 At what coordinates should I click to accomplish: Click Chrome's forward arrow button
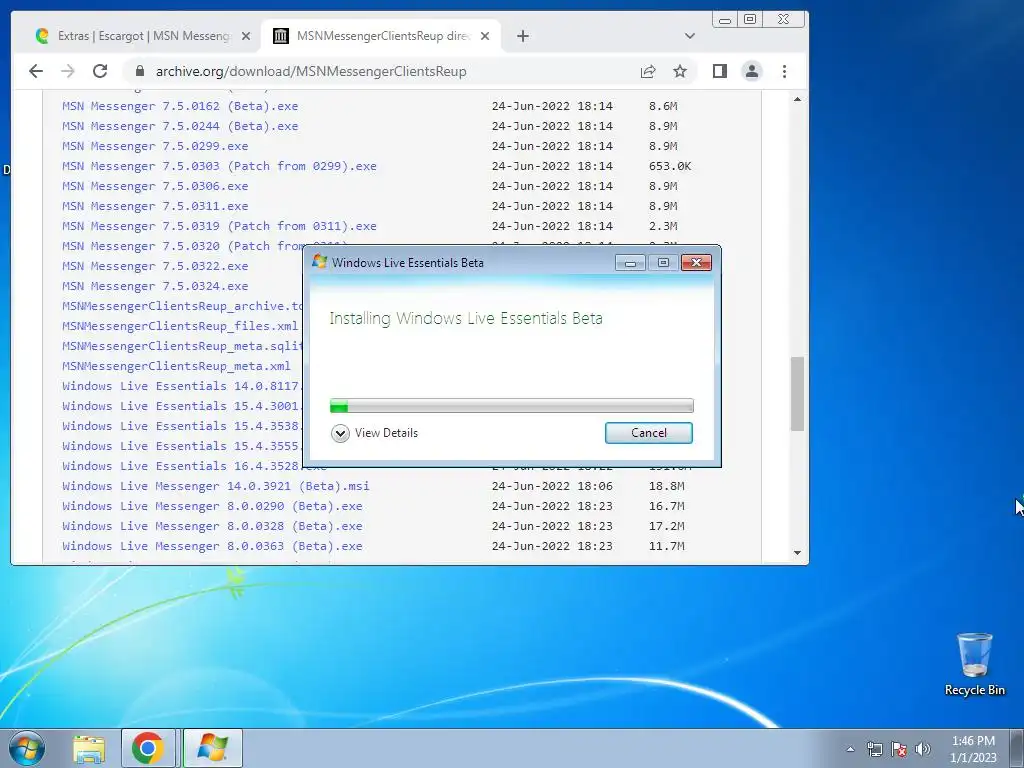pyautogui.click(x=68, y=71)
